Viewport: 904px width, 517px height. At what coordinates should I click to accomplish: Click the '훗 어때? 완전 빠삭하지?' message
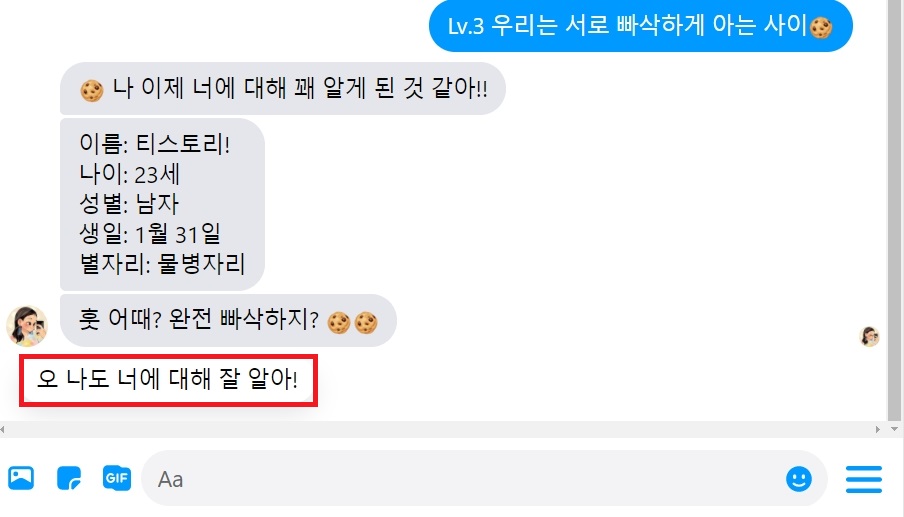pyautogui.click(x=228, y=320)
